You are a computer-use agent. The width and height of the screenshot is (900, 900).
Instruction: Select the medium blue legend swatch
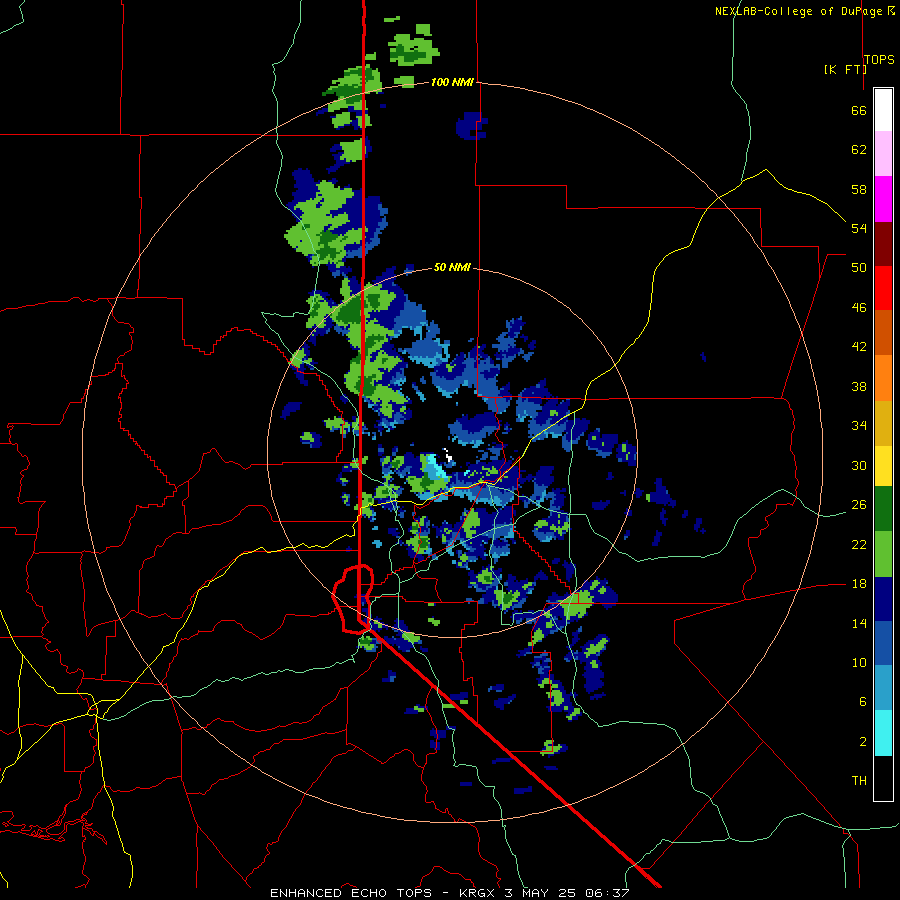pos(883,643)
